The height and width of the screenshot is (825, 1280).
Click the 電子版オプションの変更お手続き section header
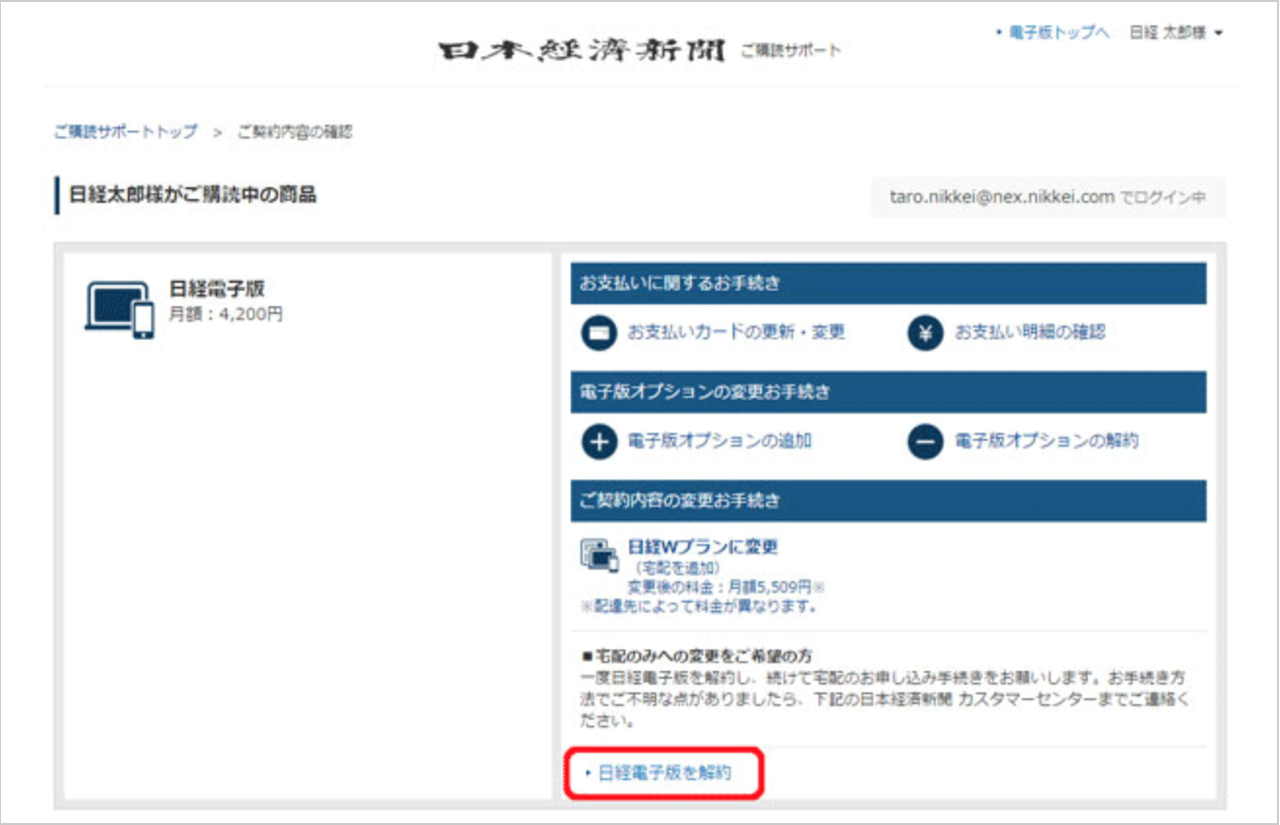[x=888, y=392]
